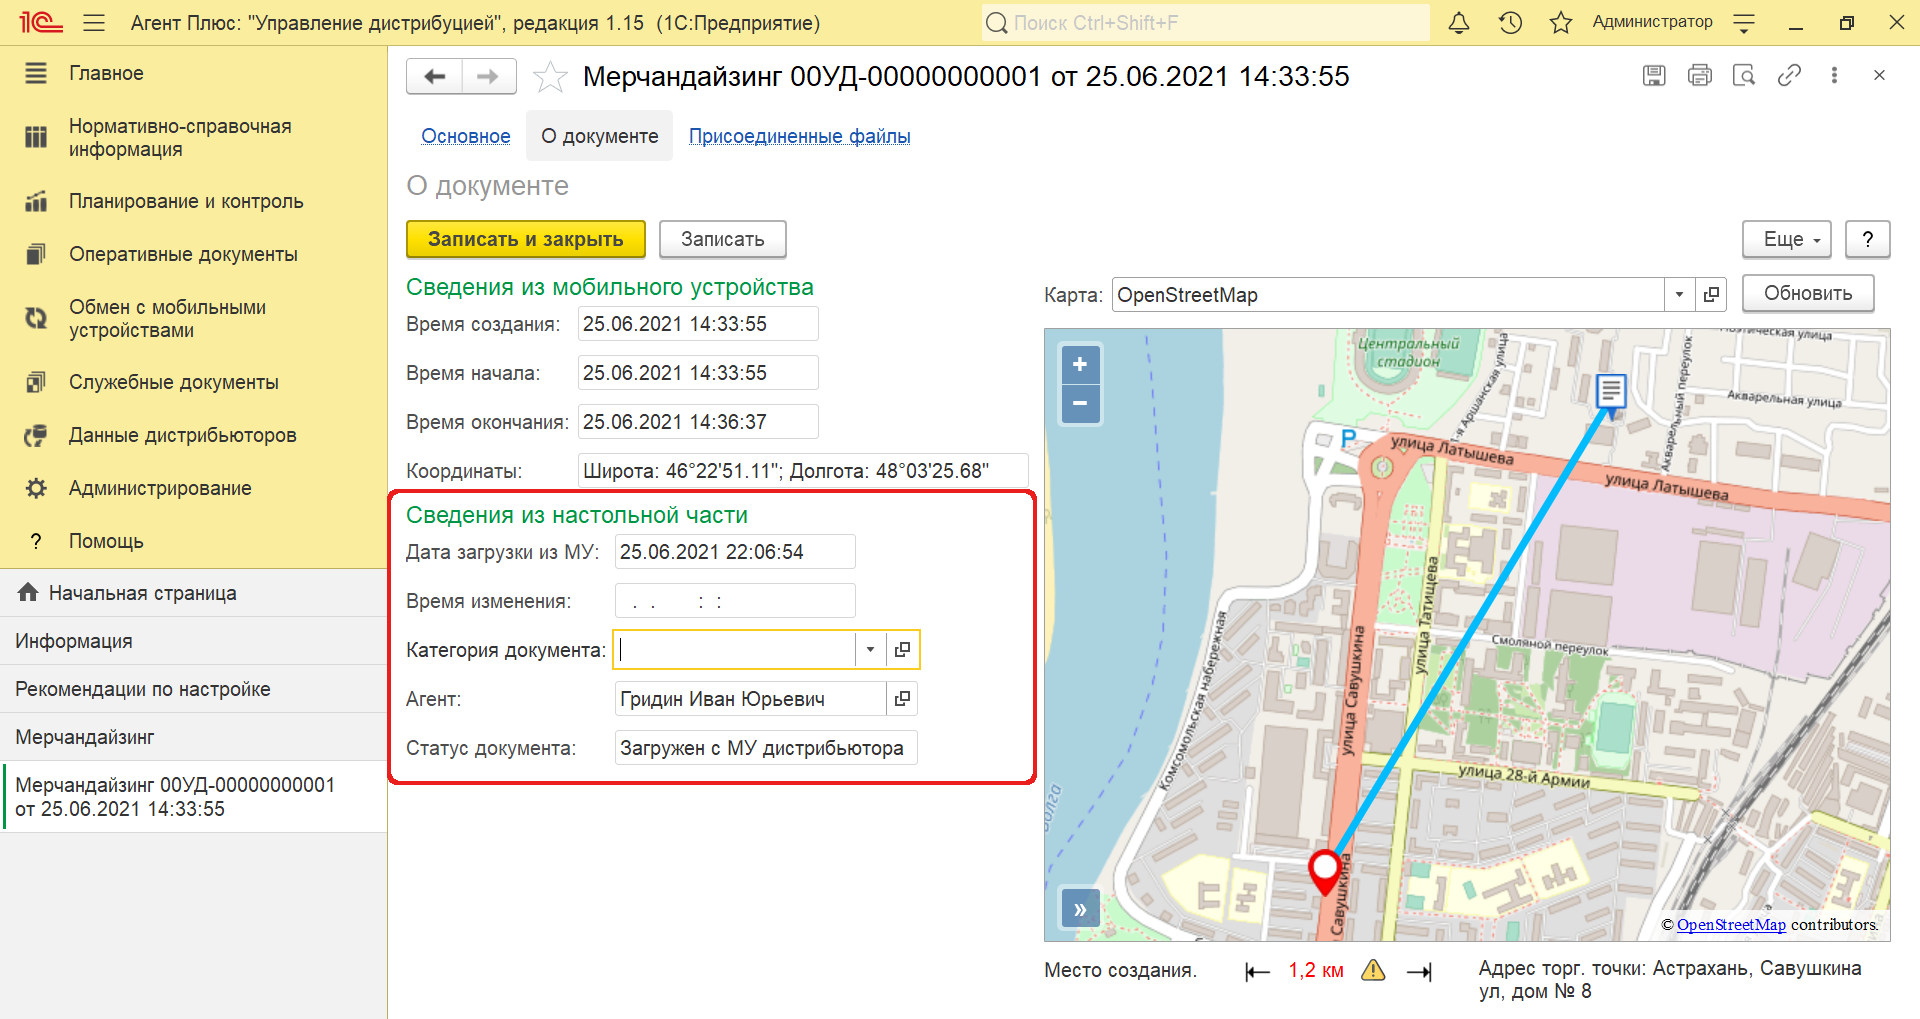The image size is (1920, 1019).
Task: Switch to Рекомендации по настройке window
Action: (x=193, y=689)
